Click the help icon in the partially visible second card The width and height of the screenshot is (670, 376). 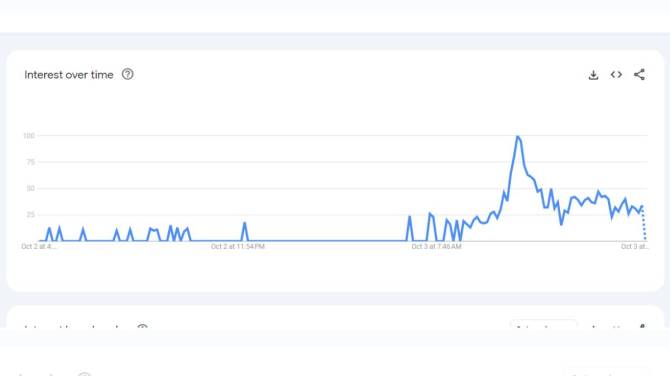[x=142, y=326]
